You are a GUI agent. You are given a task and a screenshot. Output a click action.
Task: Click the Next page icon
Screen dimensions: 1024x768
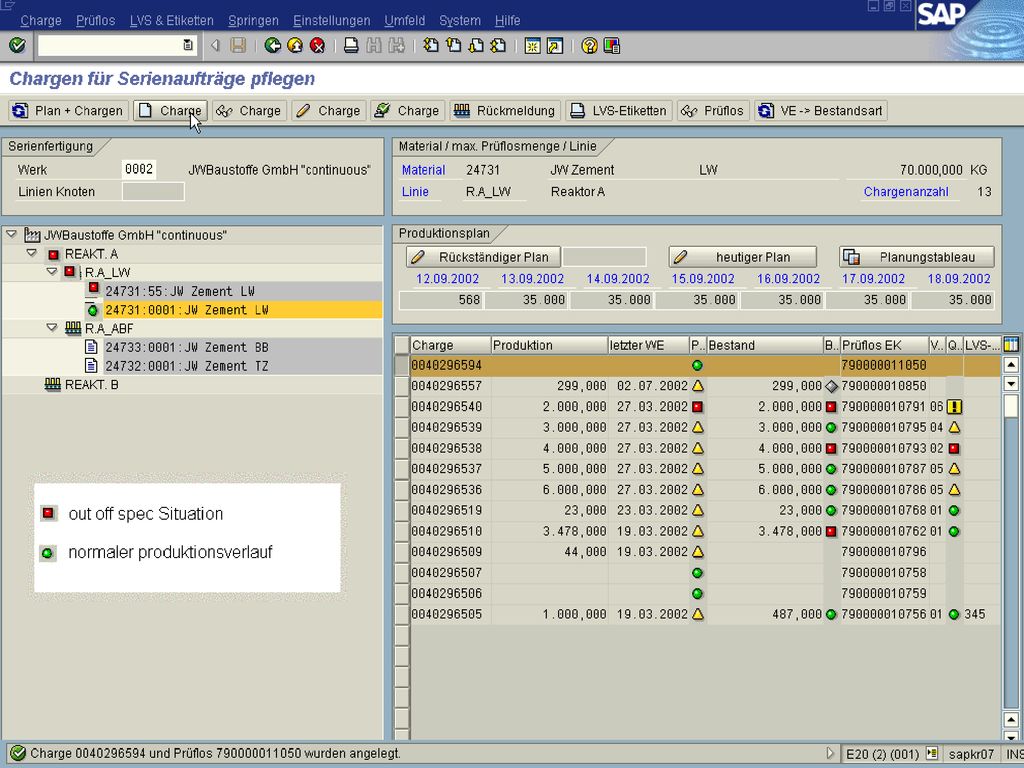point(476,46)
